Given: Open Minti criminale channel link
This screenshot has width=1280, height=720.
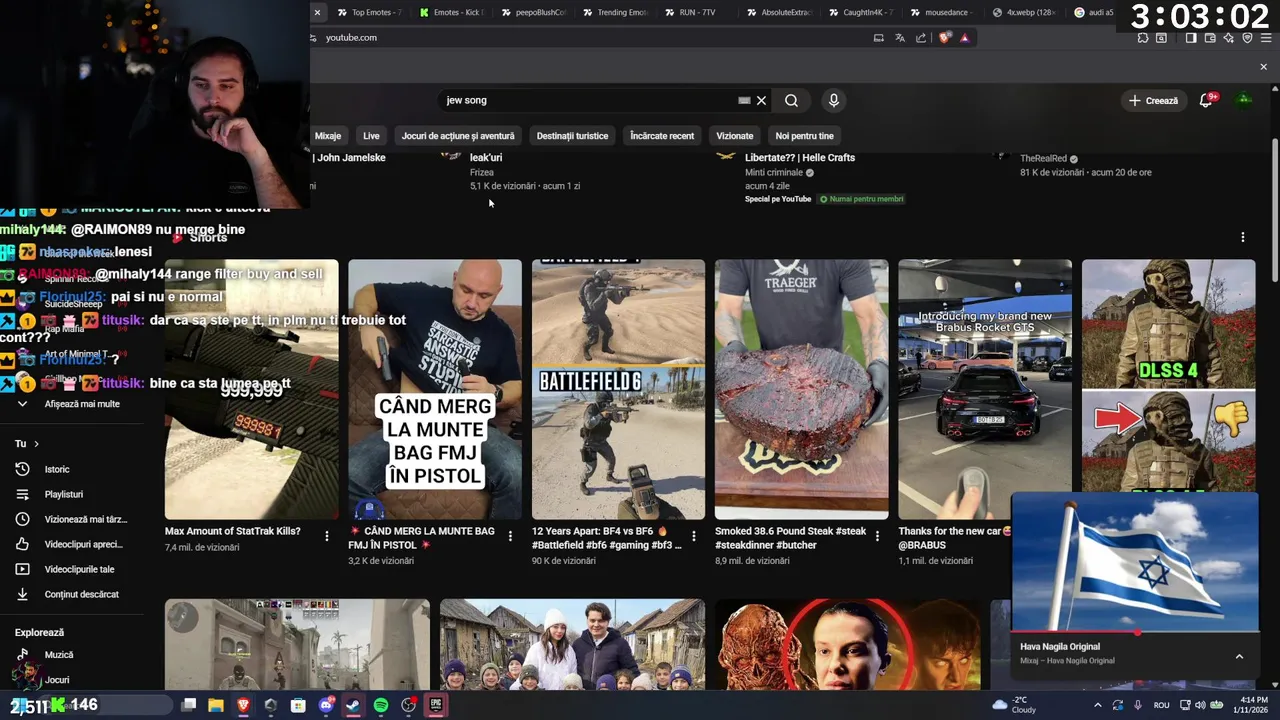Looking at the screenshot, I should pos(774,172).
